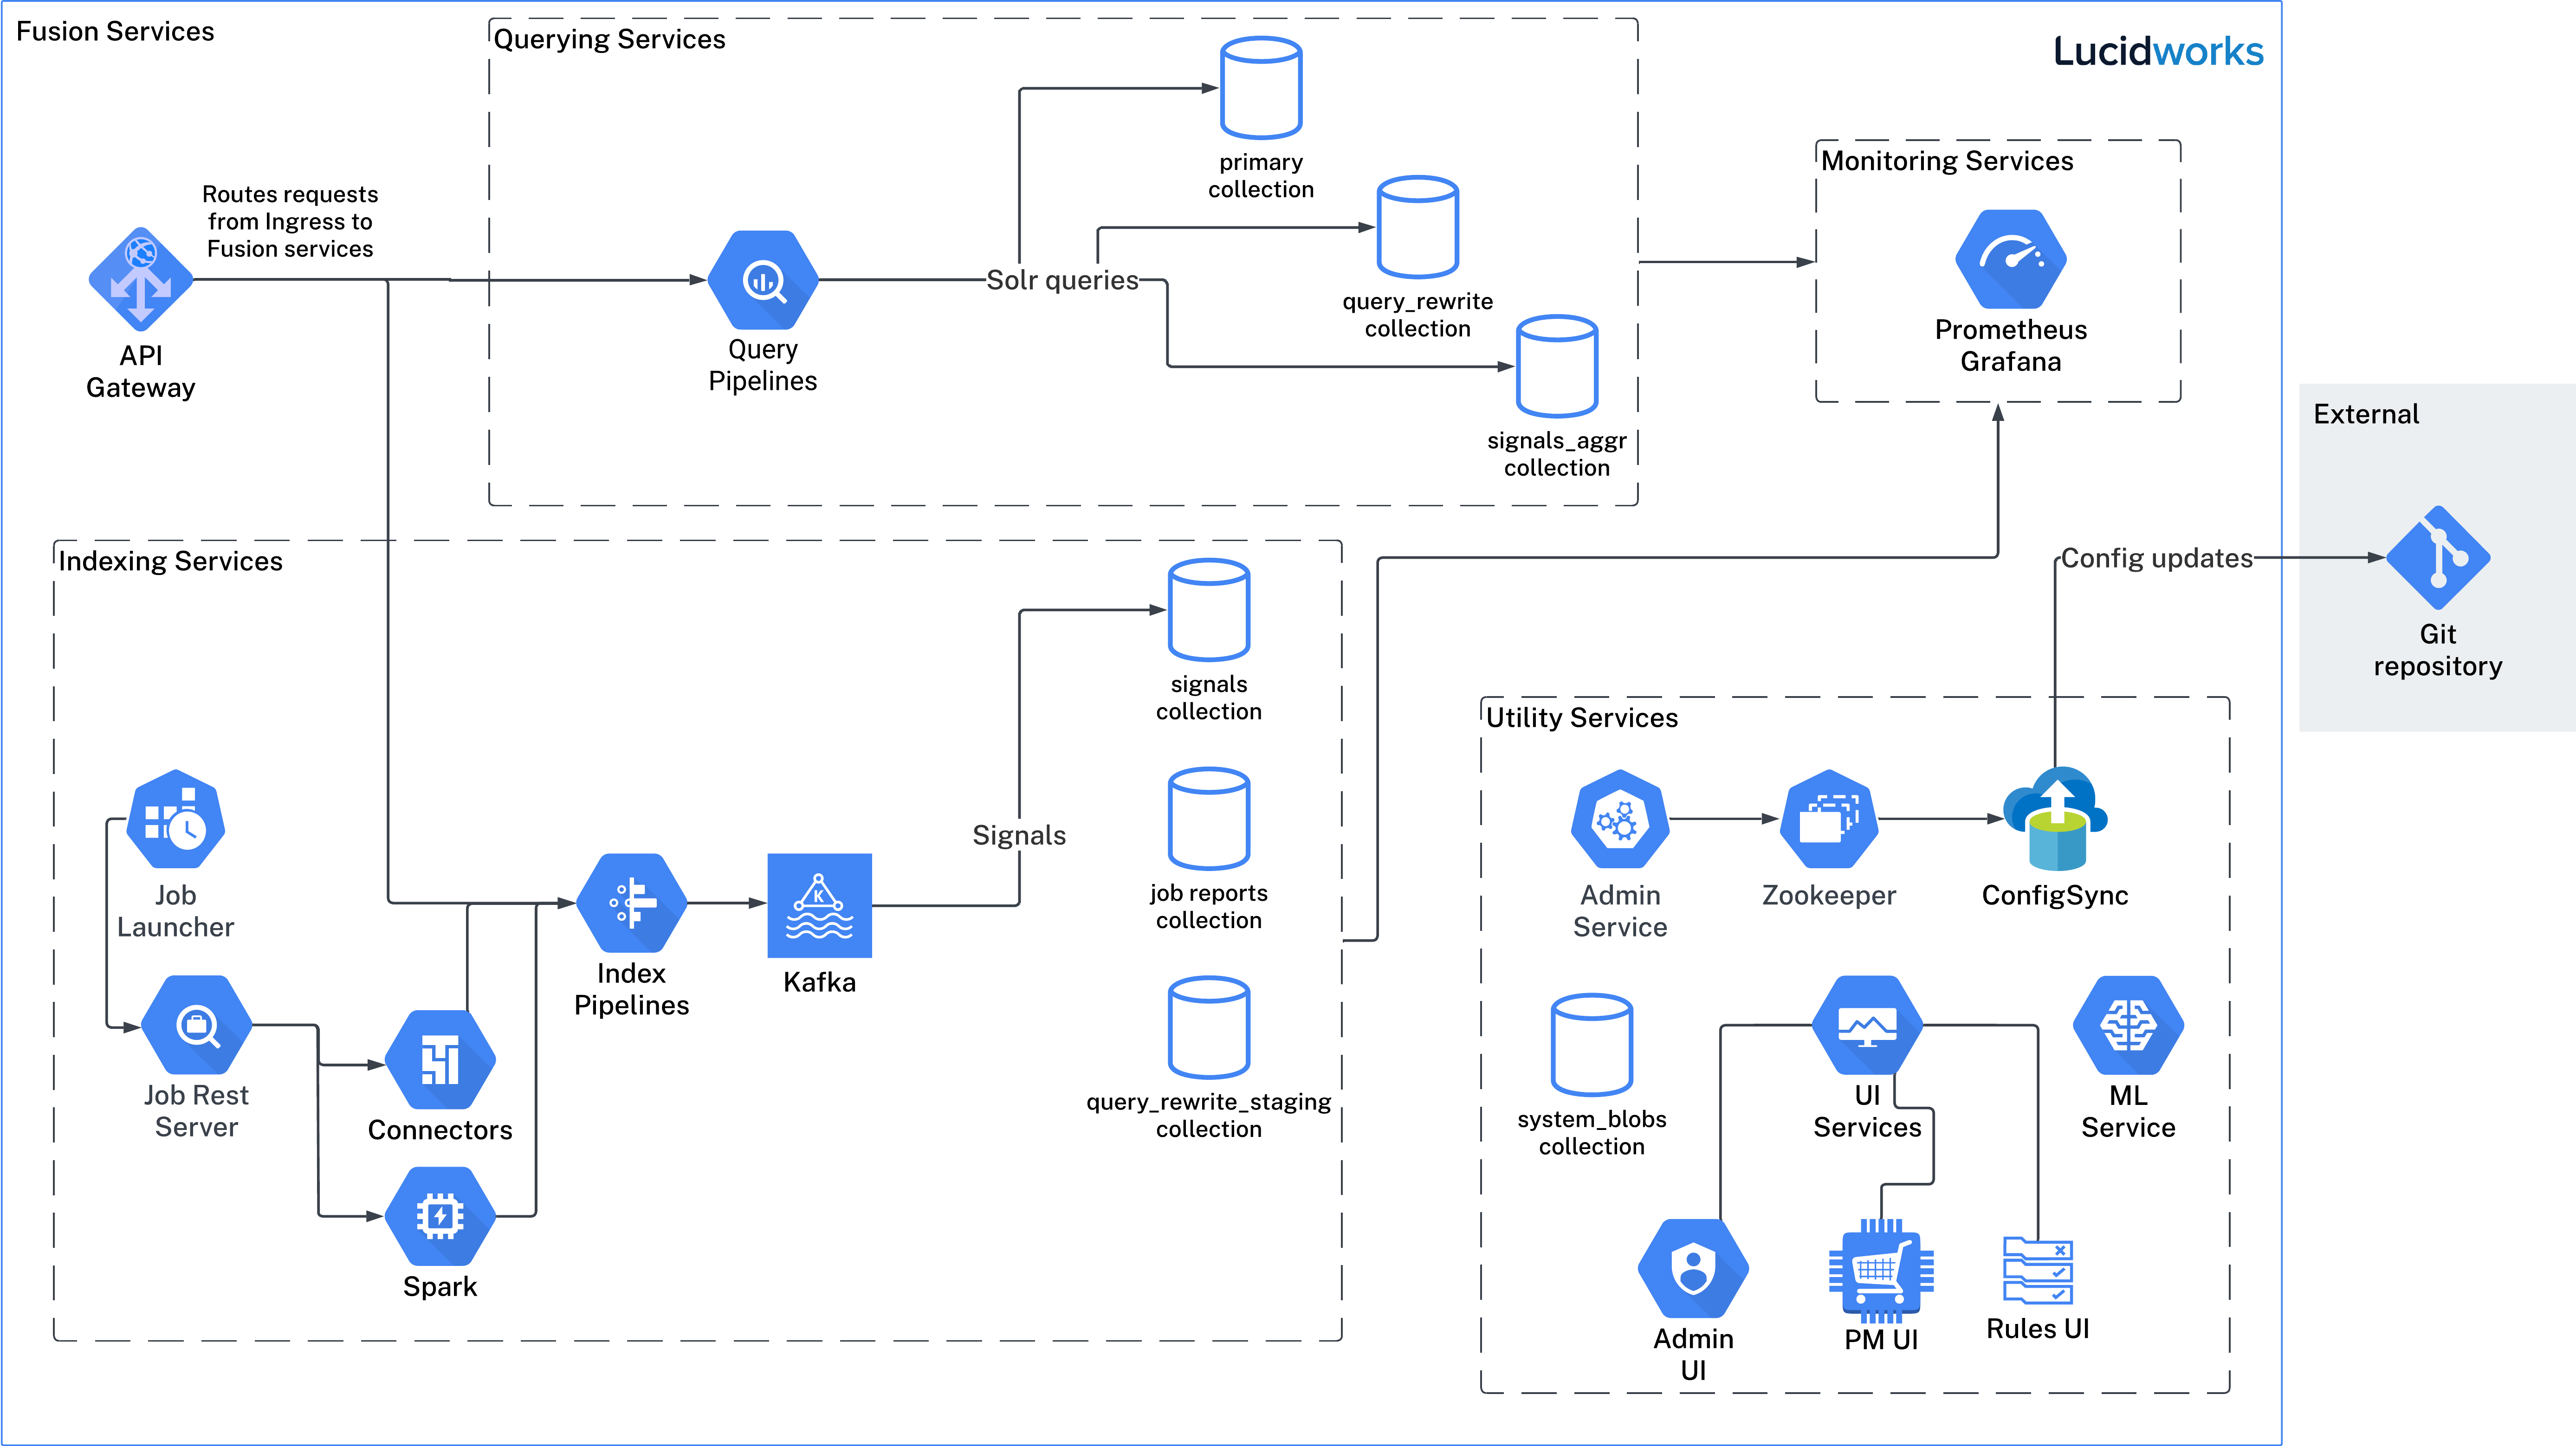Click the Spark chip icon
The height and width of the screenshot is (1446, 2576).
point(440,1216)
